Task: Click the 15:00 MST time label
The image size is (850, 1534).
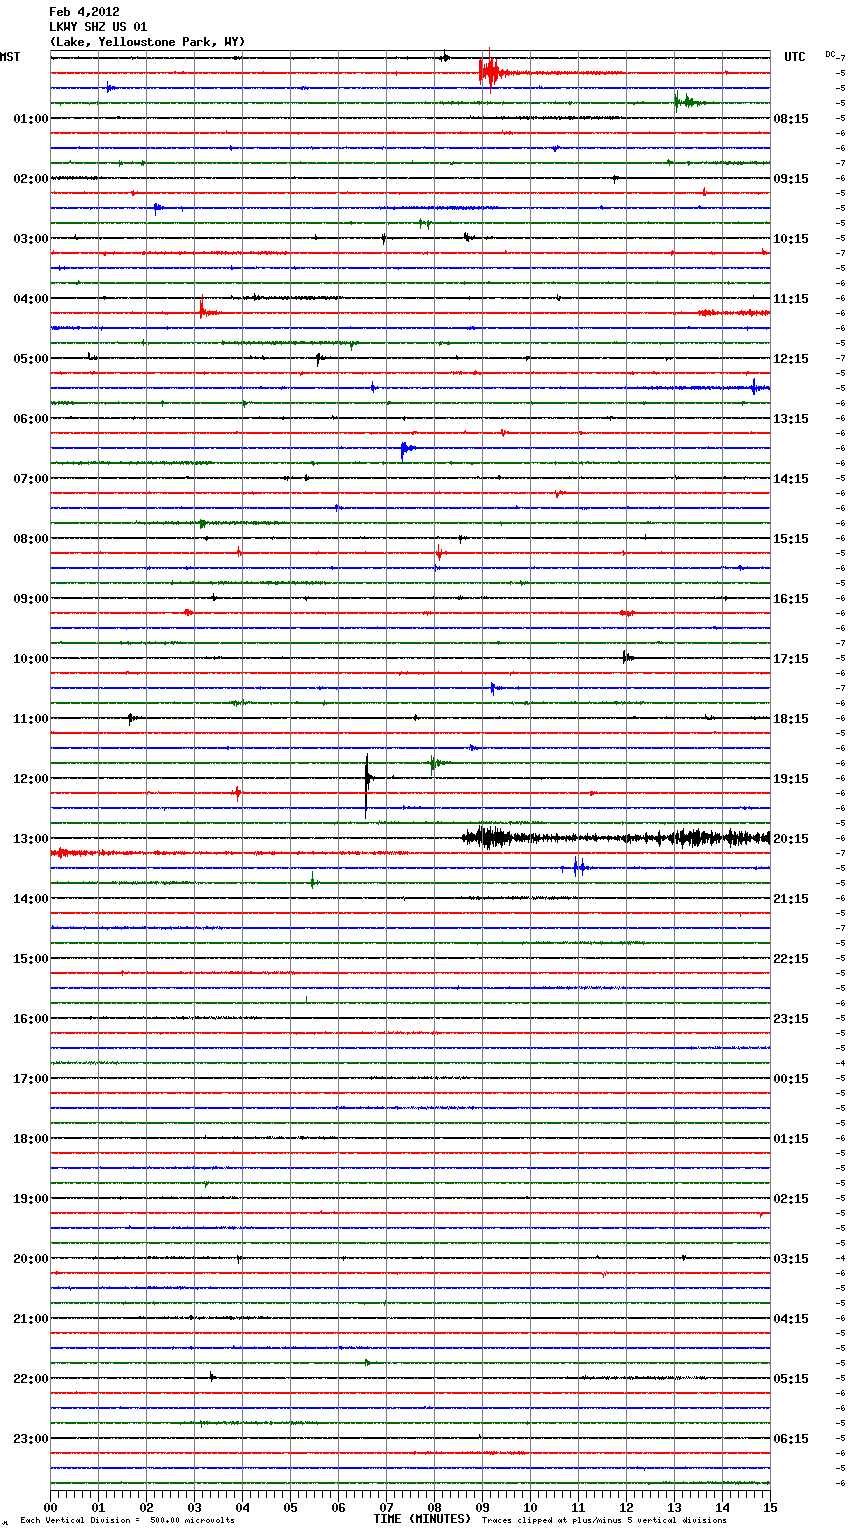Action: point(31,958)
